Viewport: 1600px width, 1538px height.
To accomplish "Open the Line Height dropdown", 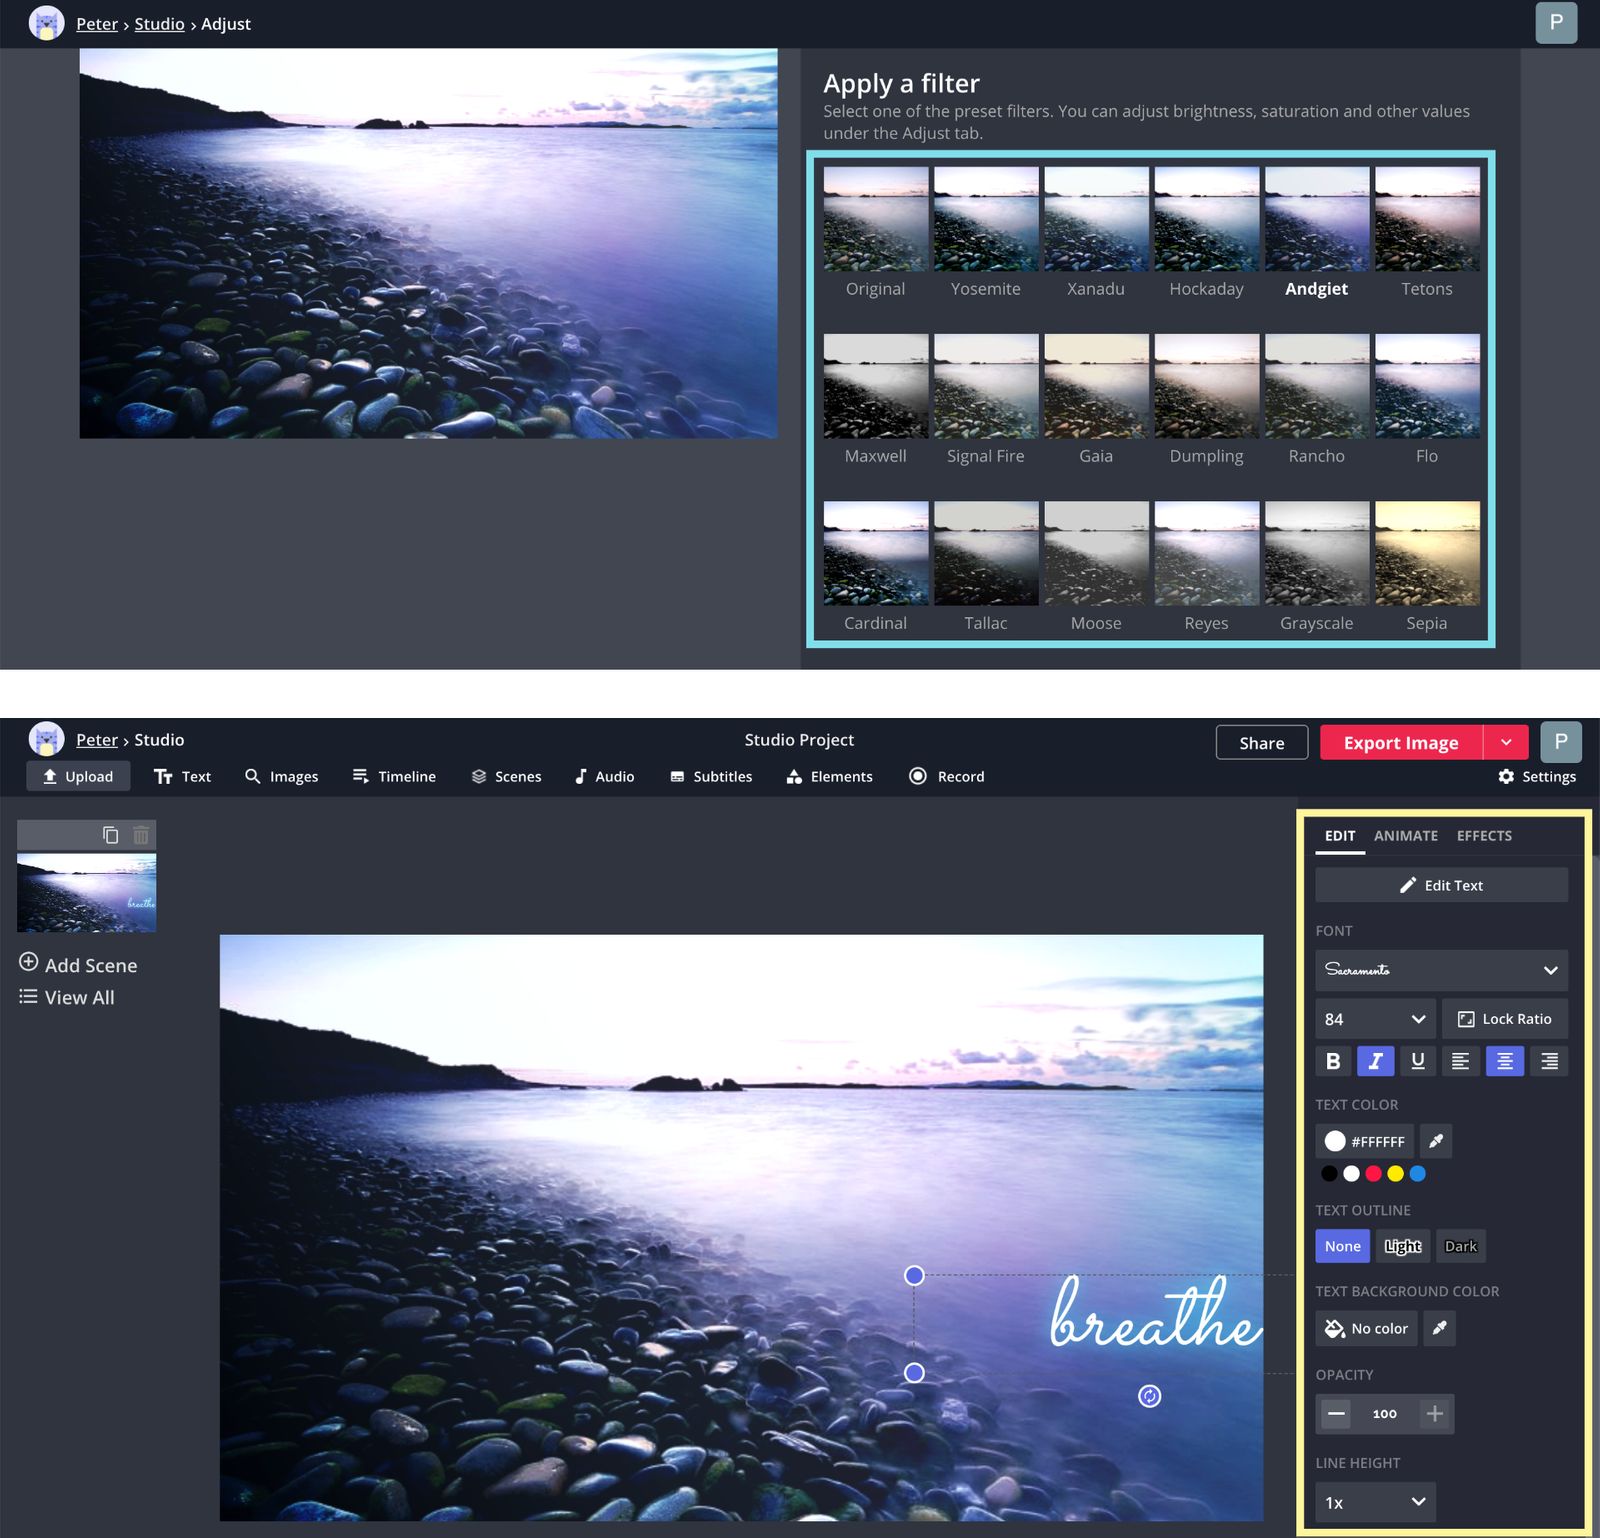I will tap(1374, 1502).
